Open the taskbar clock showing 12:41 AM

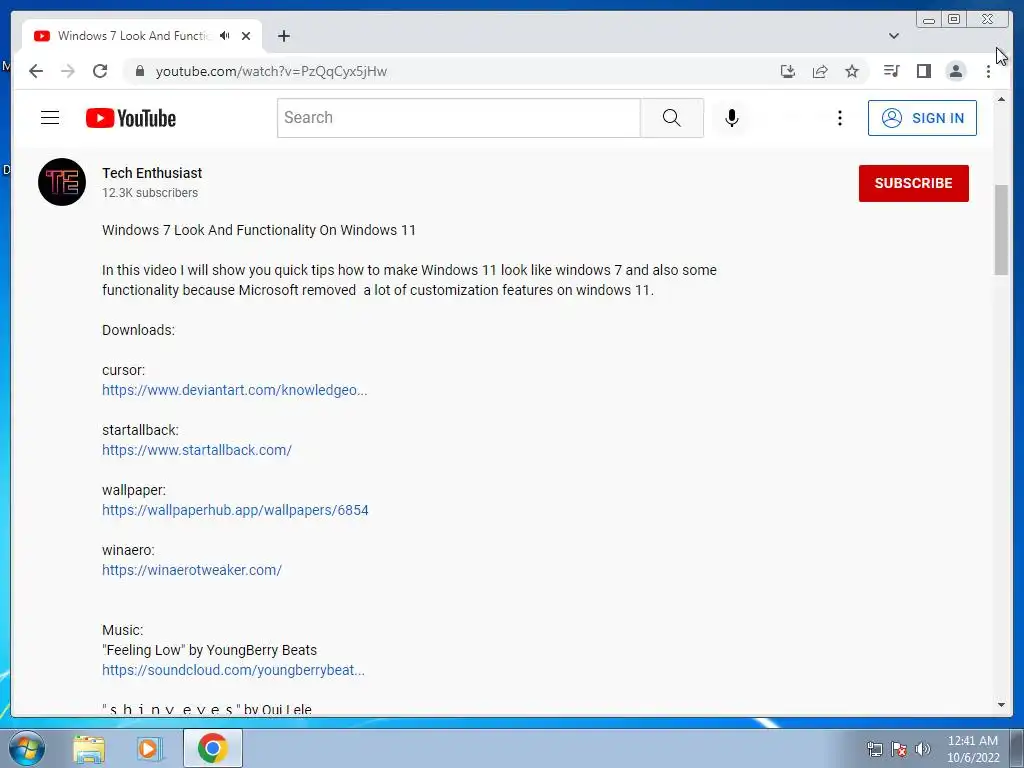pyautogui.click(x=973, y=749)
